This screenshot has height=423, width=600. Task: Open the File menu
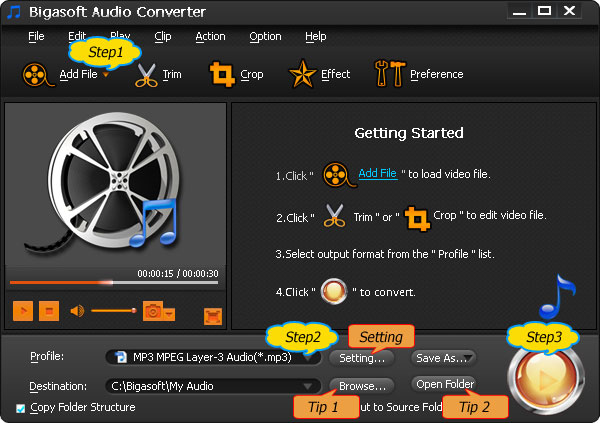36,36
